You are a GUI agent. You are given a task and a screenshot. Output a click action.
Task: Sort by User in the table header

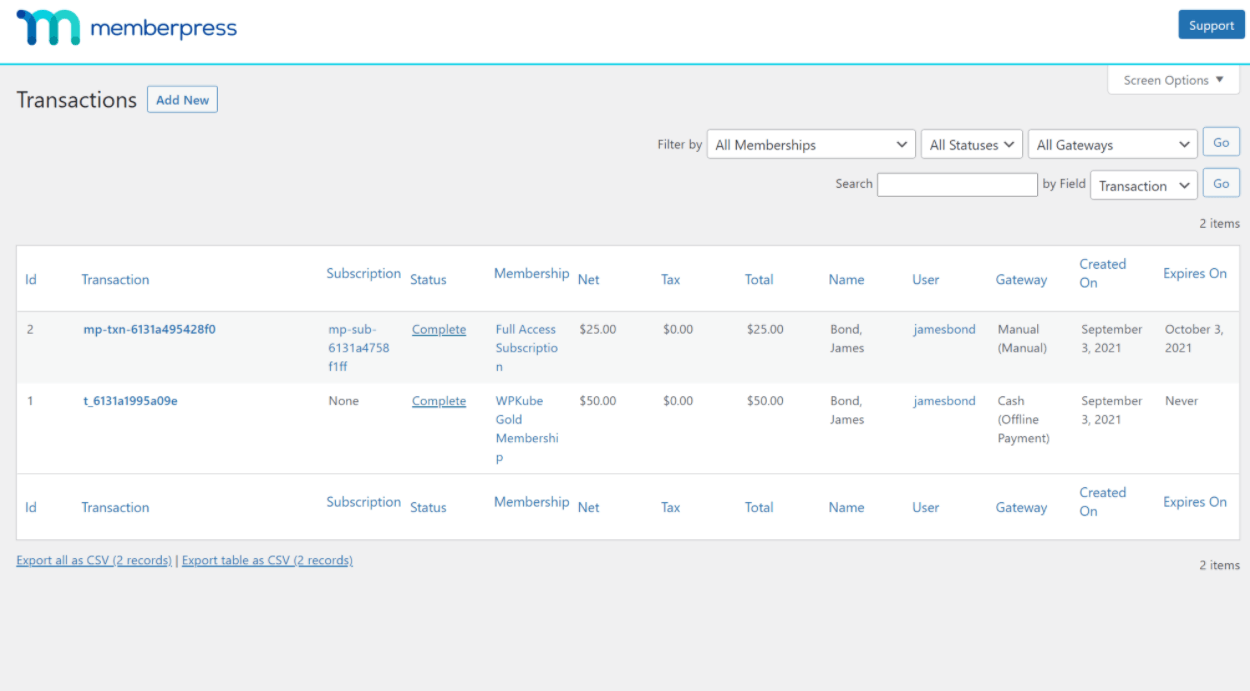click(x=925, y=280)
